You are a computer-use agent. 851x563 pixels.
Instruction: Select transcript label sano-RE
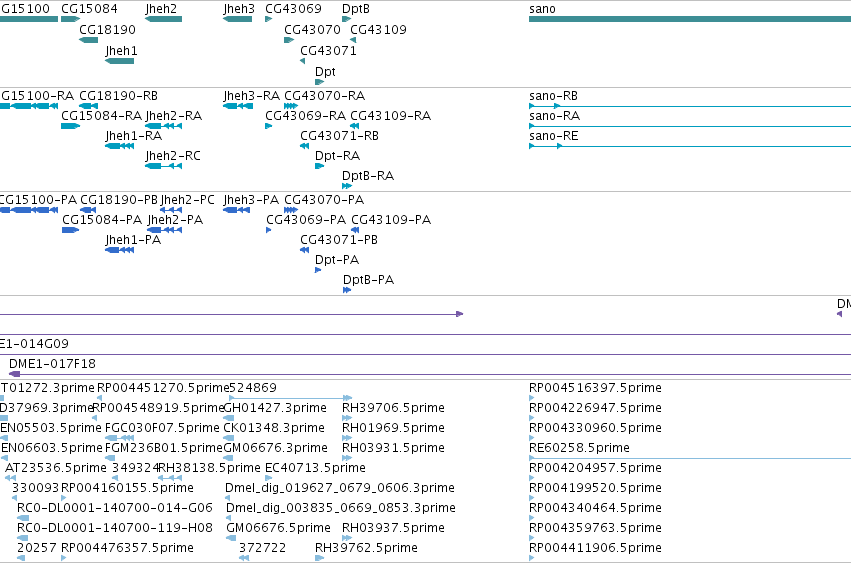pos(554,136)
